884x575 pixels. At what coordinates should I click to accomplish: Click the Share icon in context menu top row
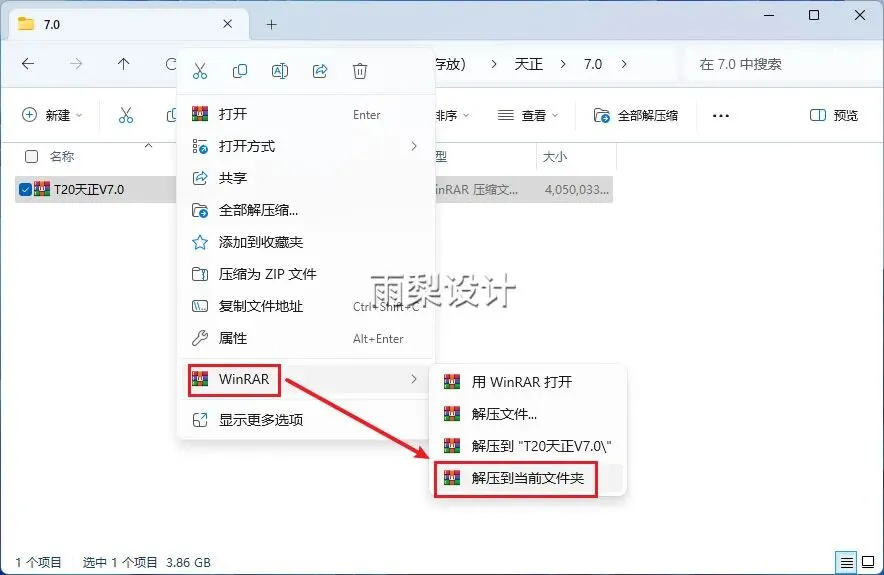(320, 71)
